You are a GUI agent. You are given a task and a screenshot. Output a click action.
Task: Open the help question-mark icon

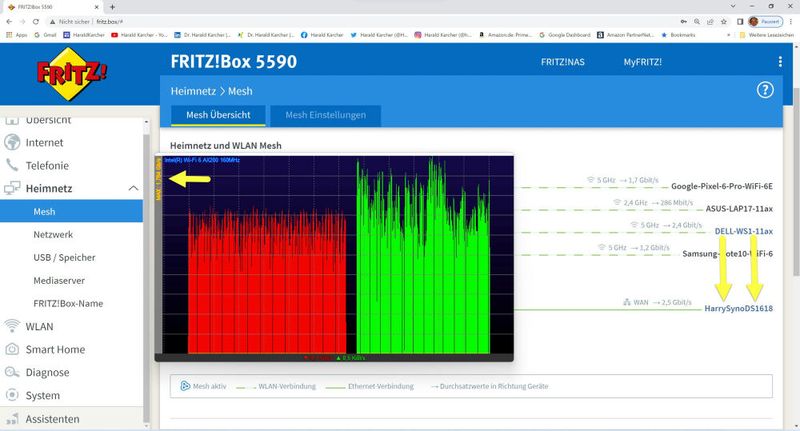coord(764,90)
